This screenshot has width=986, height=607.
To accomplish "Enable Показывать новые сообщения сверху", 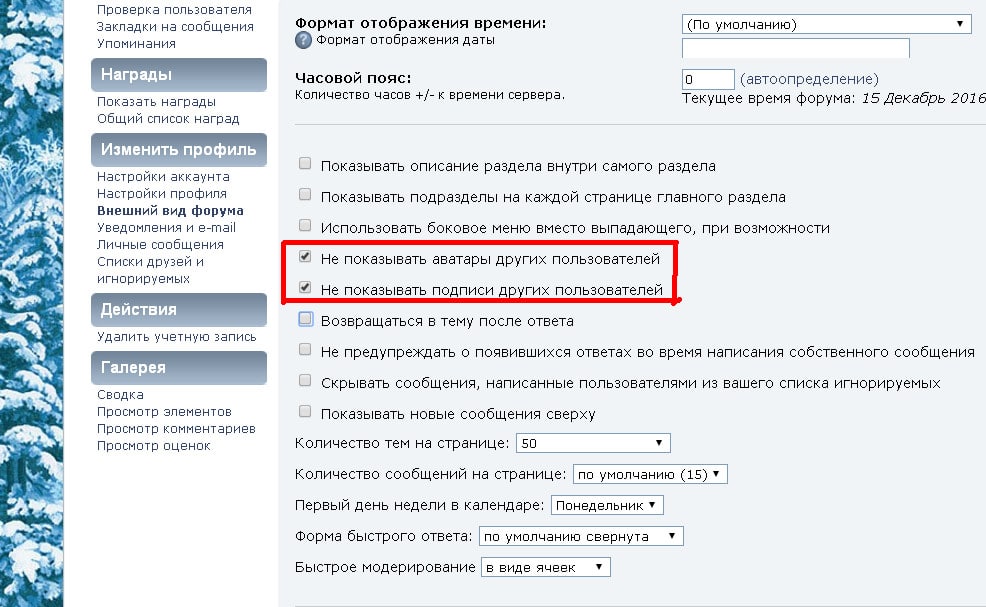I will [305, 411].
